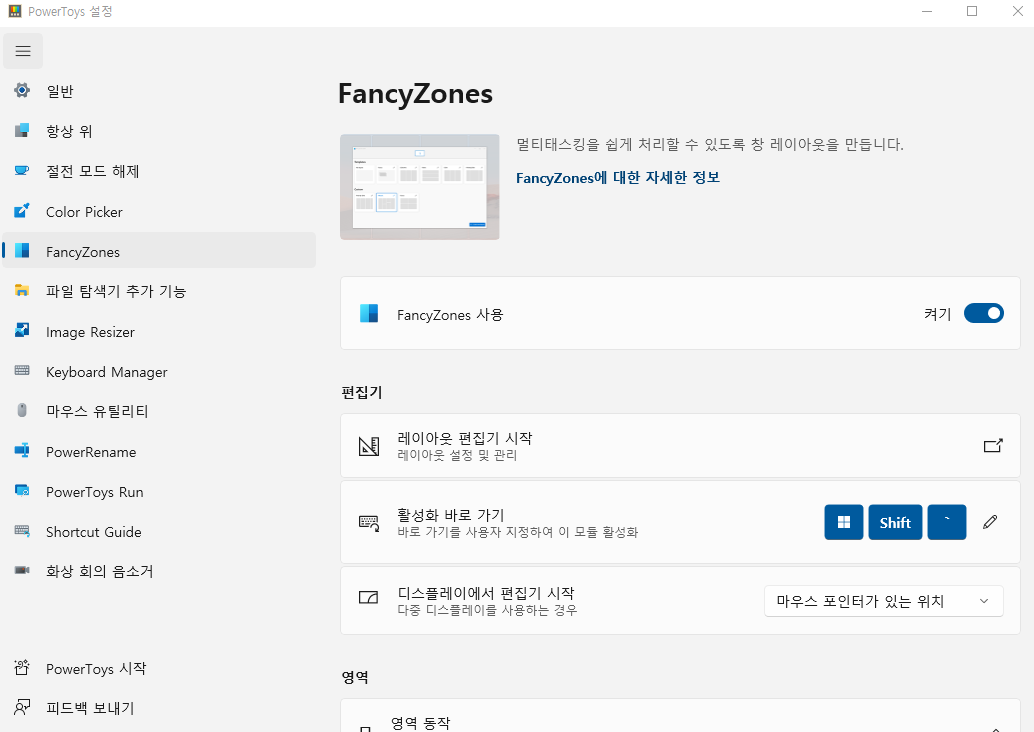
Task: Open the PowerToys Run settings page
Action: [159, 492]
